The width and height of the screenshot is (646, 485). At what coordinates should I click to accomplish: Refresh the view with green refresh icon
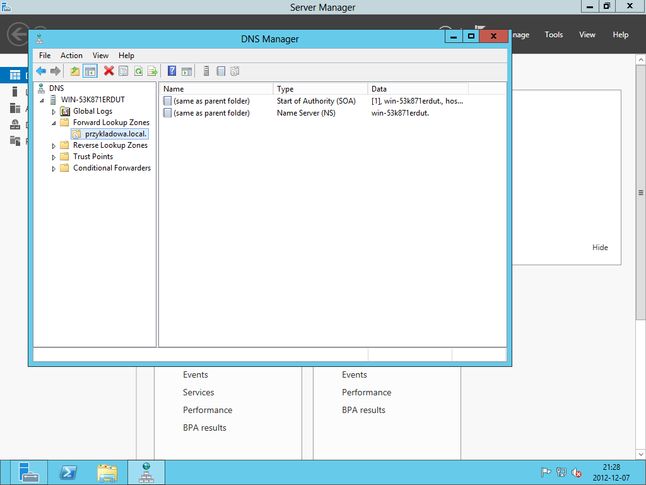pyautogui.click(x=138, y=71)
